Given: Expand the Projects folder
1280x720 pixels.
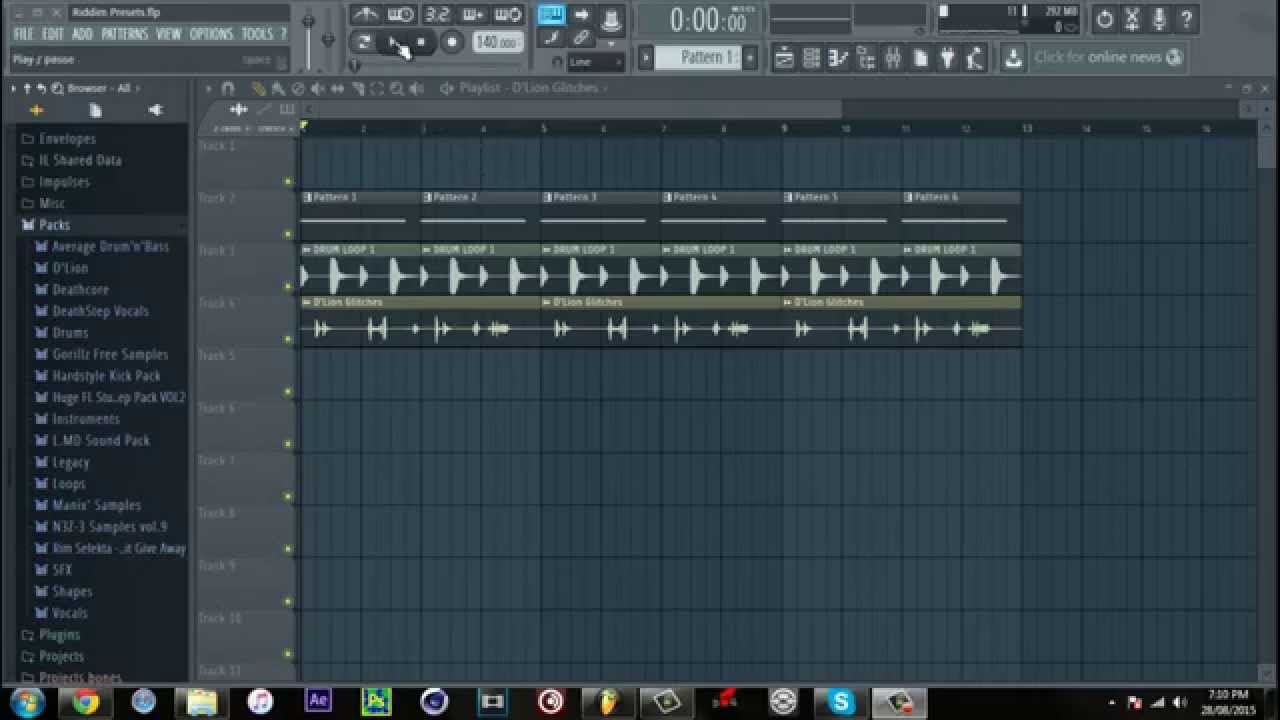Looking at the screenshot, I should [61, 657].
